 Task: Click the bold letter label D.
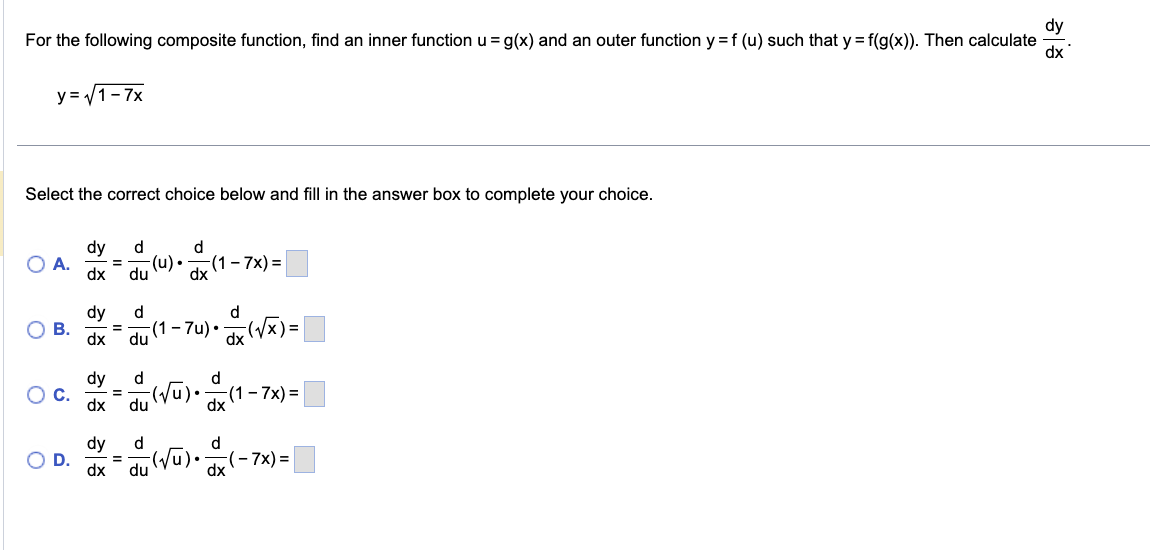[62, 461]
